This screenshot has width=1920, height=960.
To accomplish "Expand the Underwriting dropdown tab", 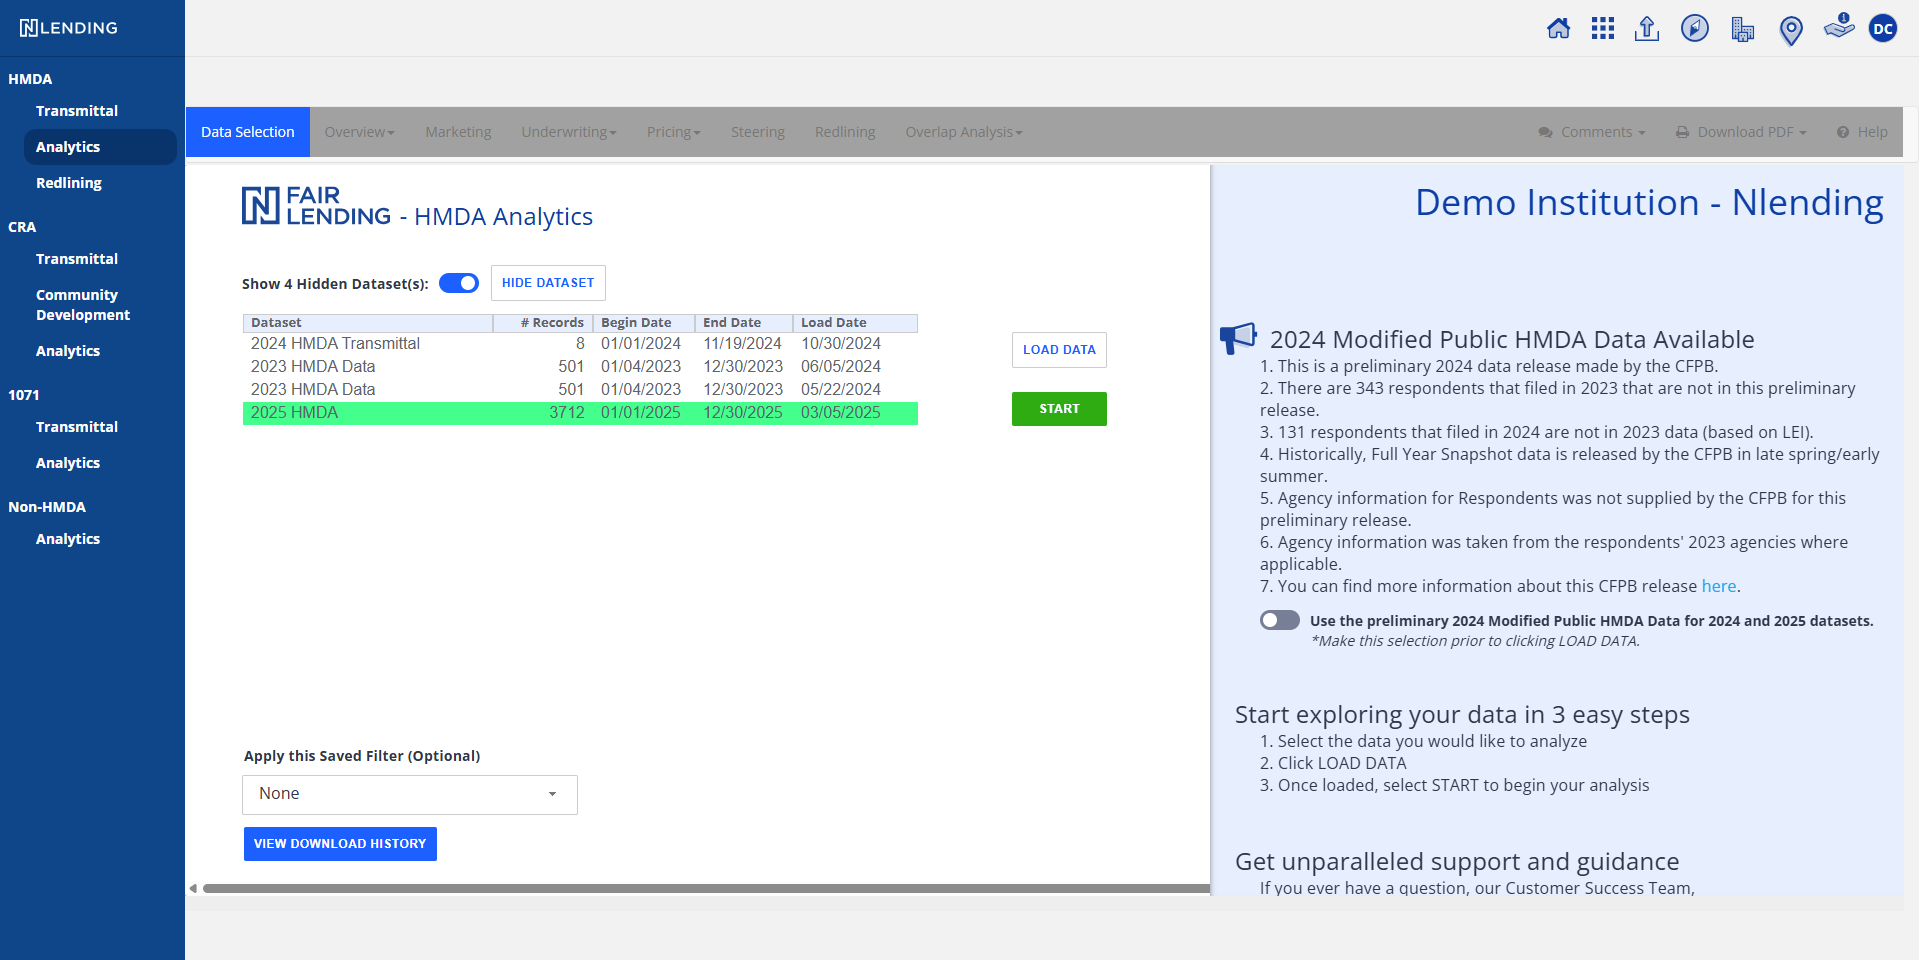I will (x=569, y=132).
